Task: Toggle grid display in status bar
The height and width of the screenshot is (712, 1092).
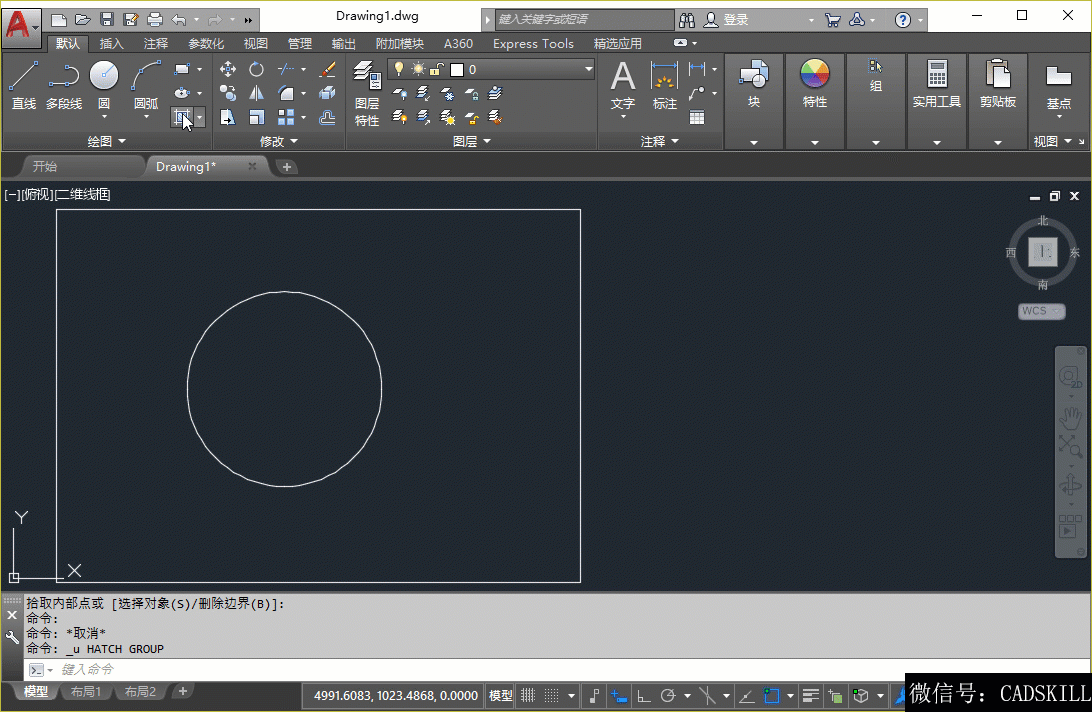Action: point(527,696)
